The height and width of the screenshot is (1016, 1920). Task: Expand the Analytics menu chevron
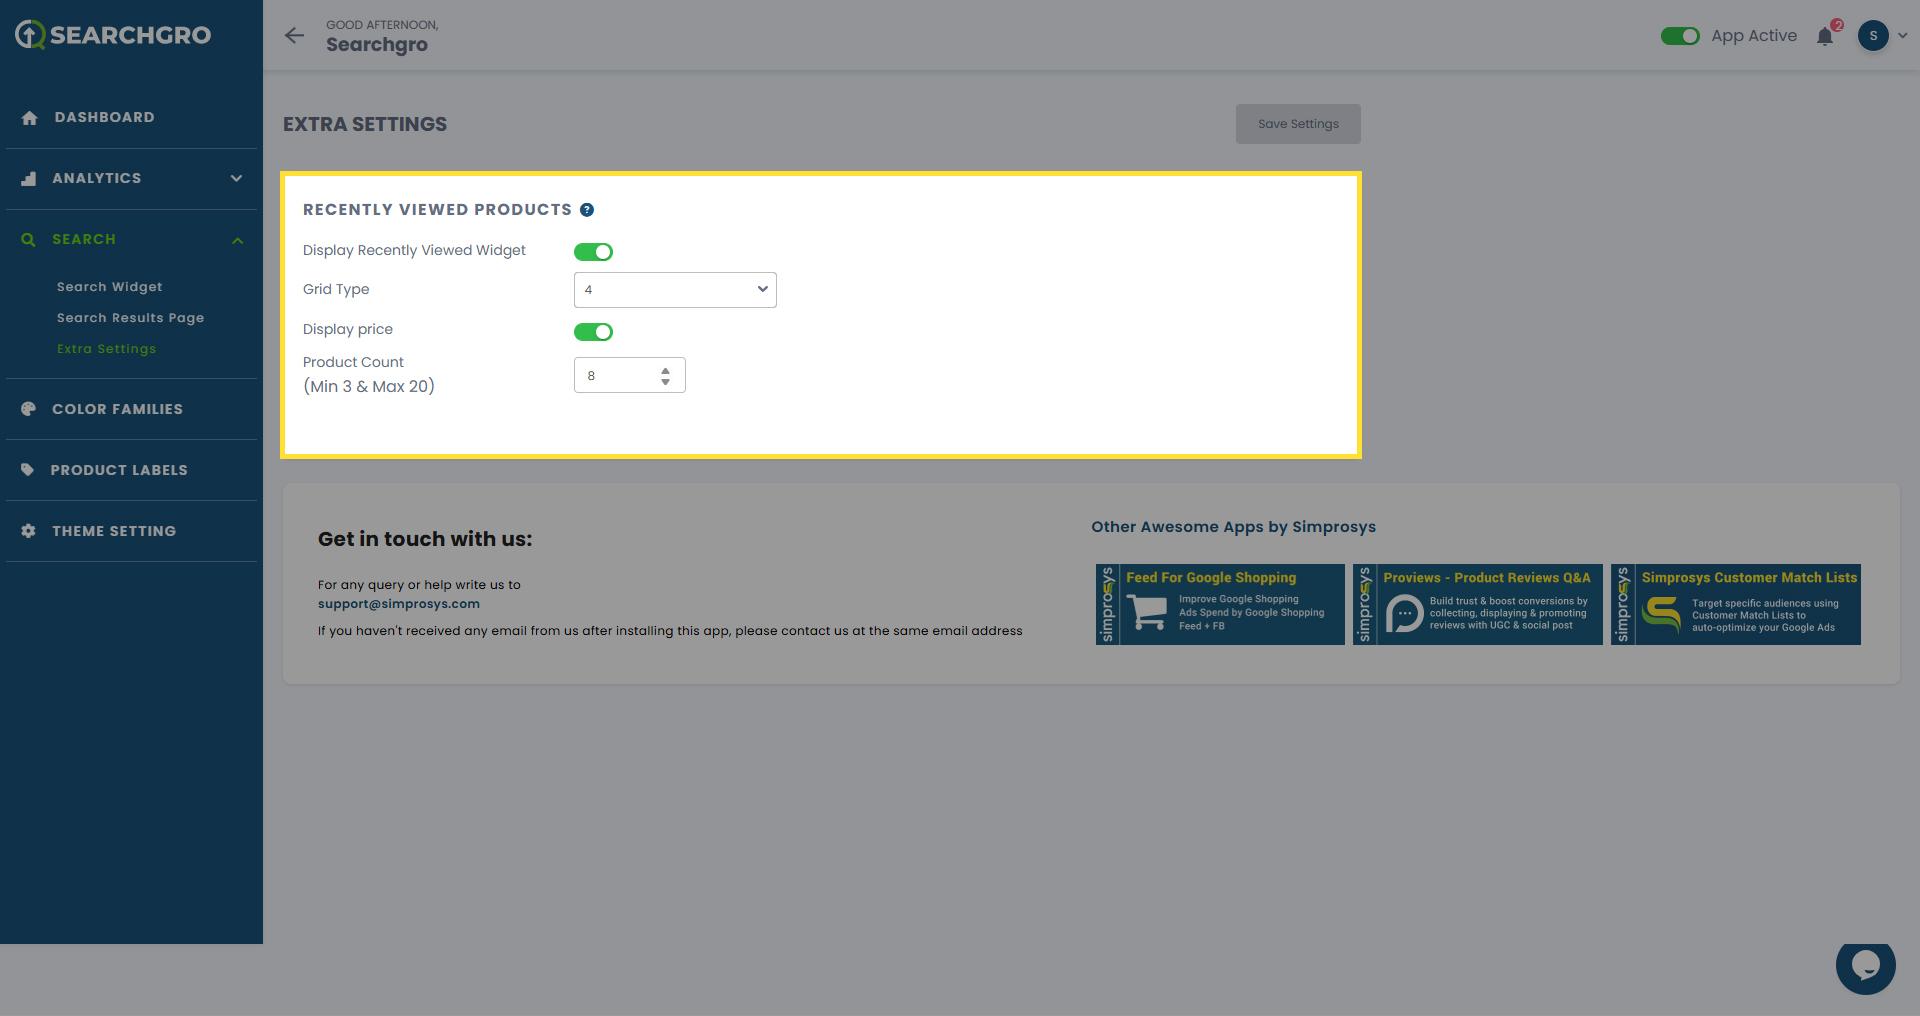click(236, 179)
